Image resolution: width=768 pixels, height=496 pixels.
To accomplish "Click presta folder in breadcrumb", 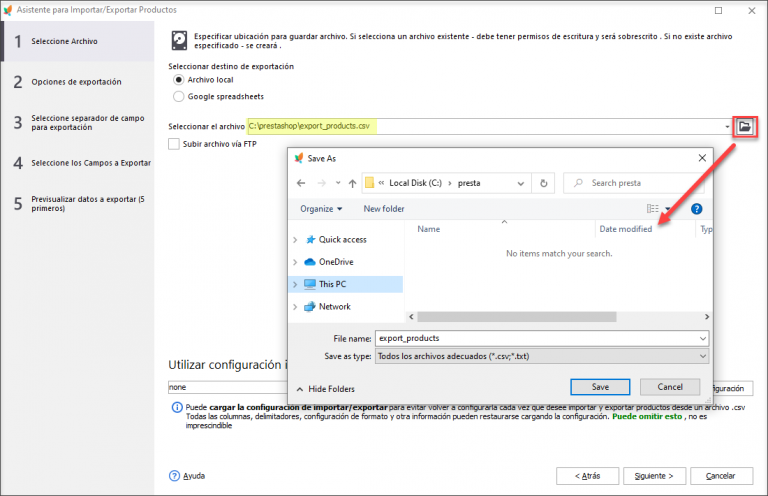I will pos(469,183).
